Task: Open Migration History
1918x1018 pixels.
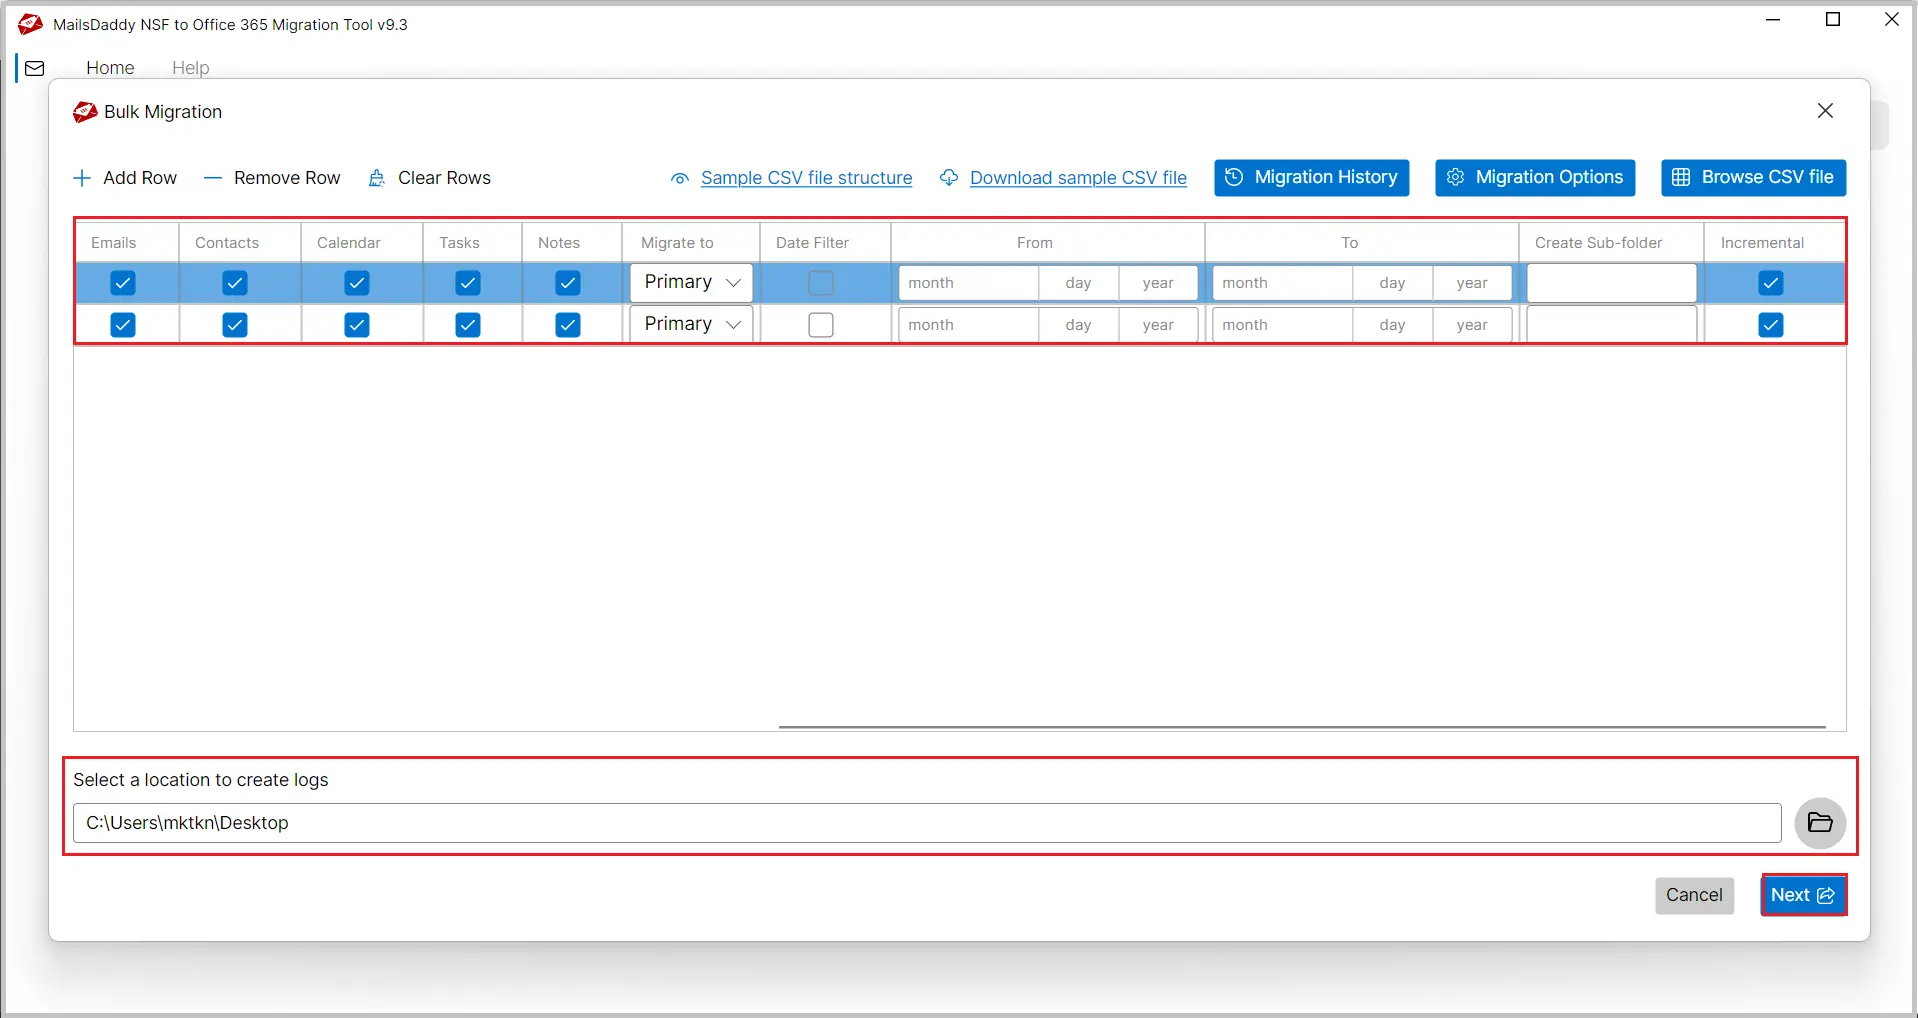Action: pos(1311,178)
